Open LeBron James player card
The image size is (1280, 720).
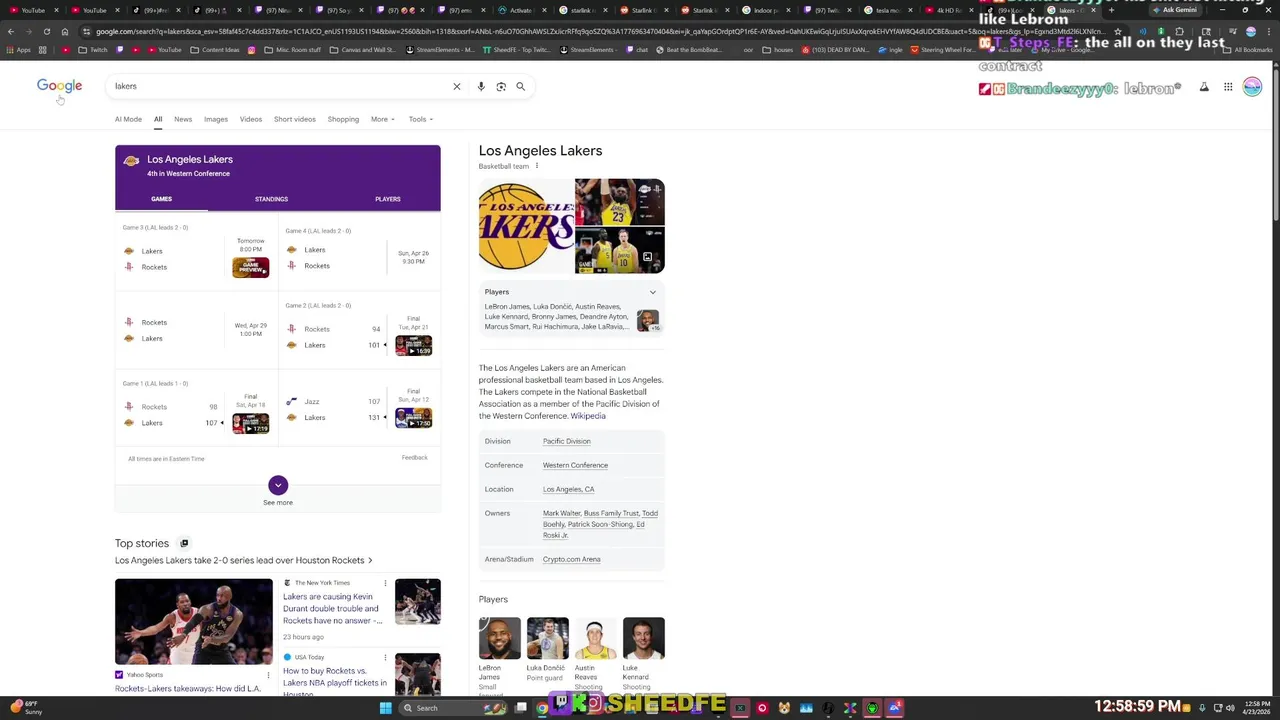coord(499,655)
